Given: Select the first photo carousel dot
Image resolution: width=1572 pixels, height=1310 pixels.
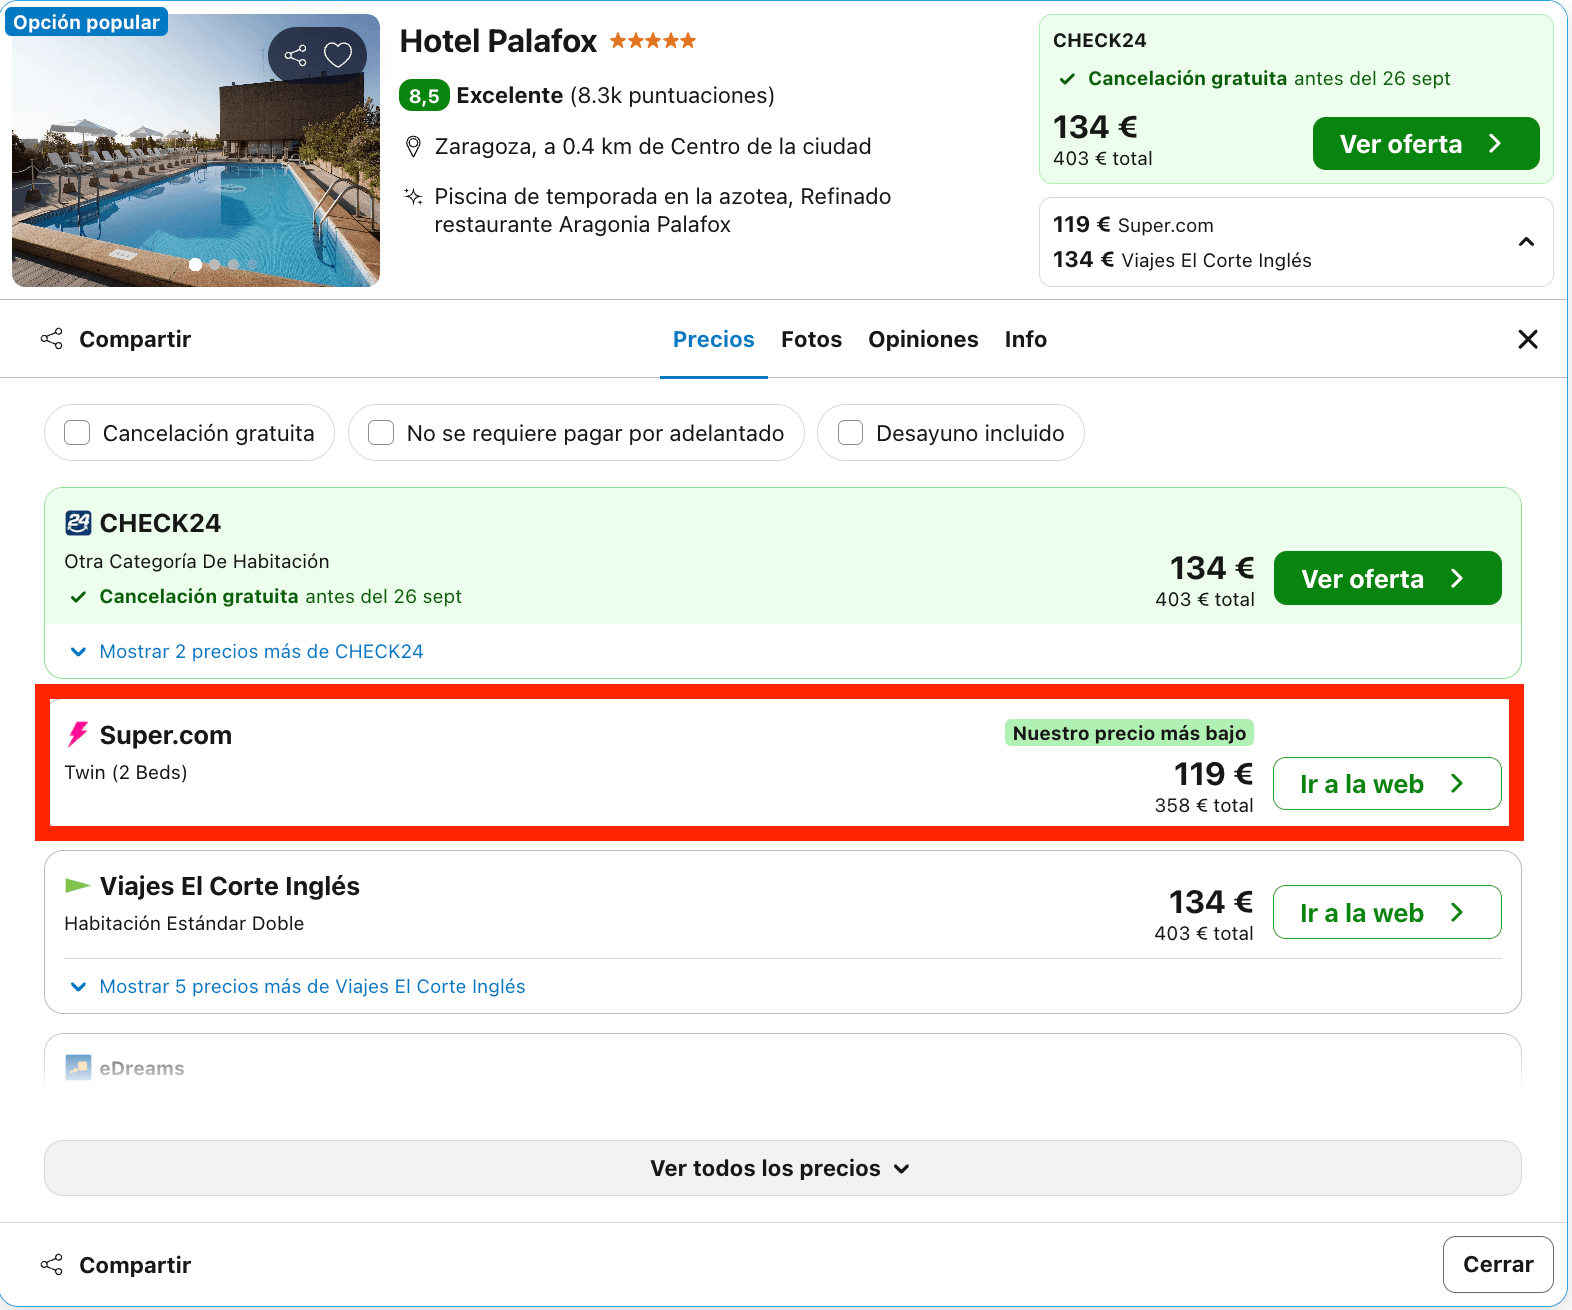Looking at the screenshot, I should pos(195,265).
